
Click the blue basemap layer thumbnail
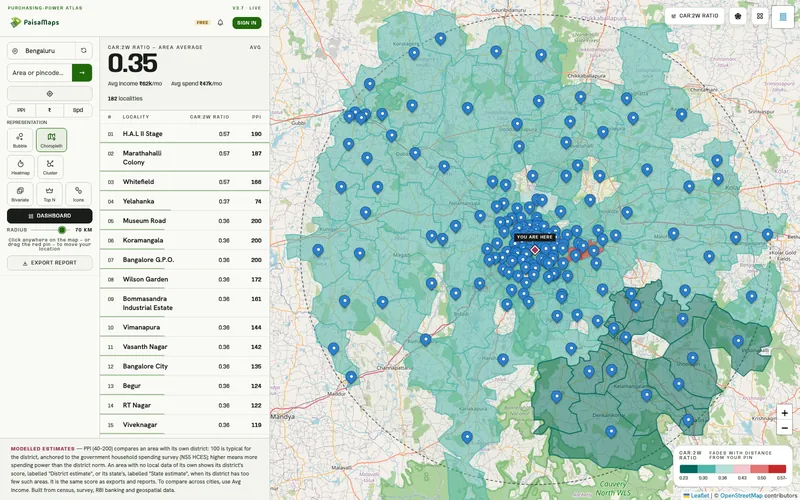click(x=783, y=16)
